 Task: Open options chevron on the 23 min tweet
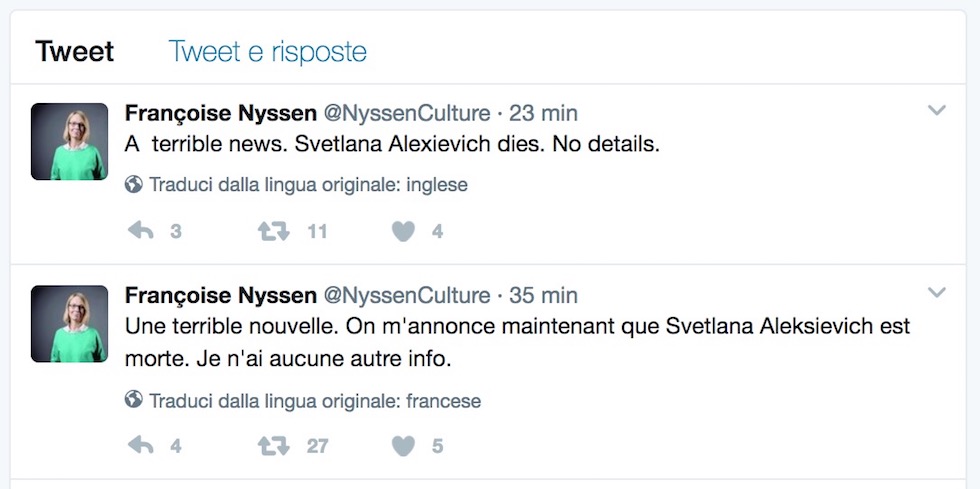tap(936, 110)
